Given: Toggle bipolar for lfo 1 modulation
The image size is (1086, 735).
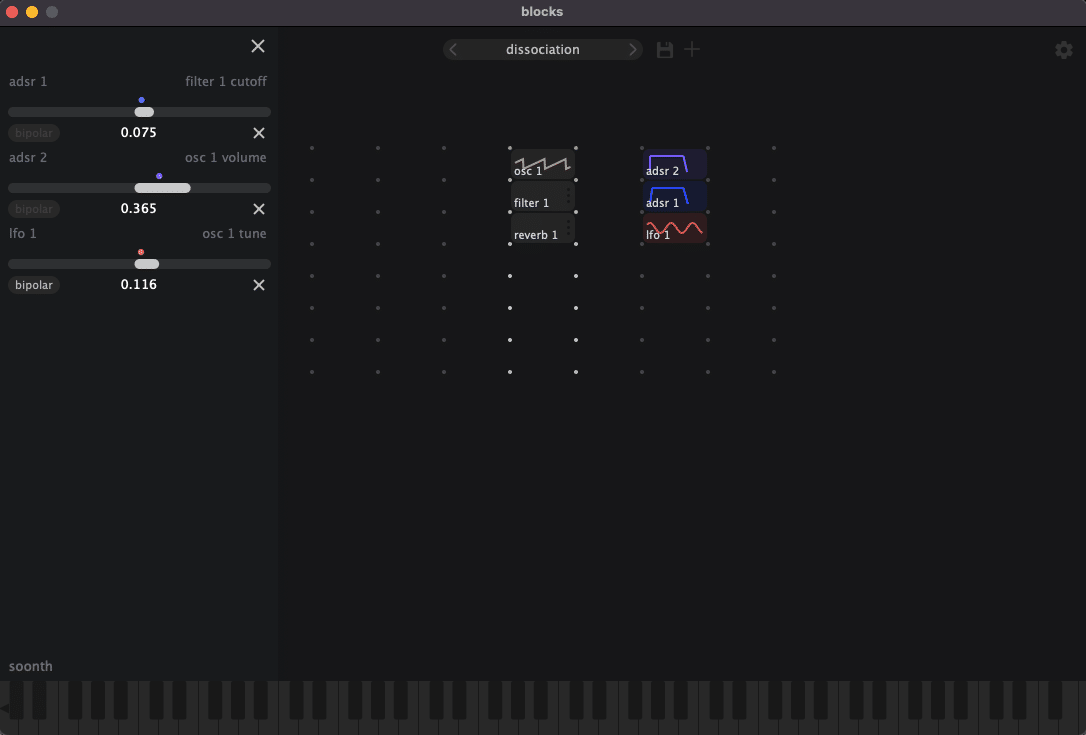Looking at the screenshot, I should 34,285.
